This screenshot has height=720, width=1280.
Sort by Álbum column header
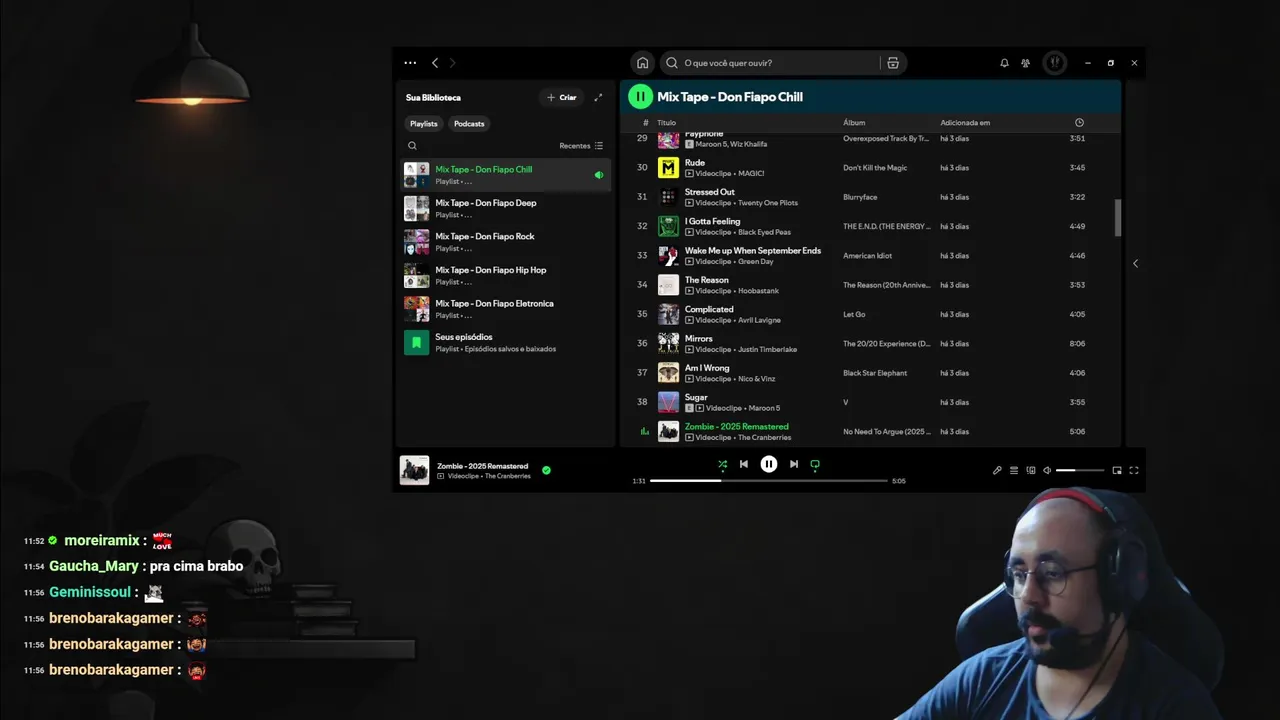point(854,123)
